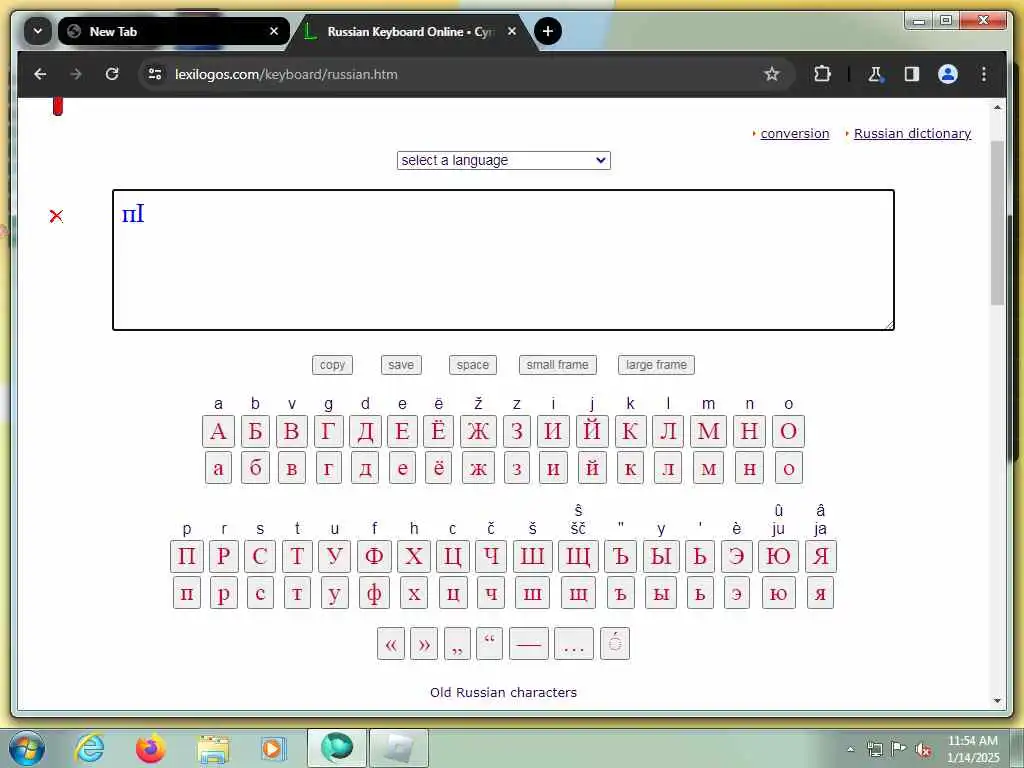This screenshot has width=1024, height=768.
Task: Open the Russian dictionary link
Action: (912, 133)
